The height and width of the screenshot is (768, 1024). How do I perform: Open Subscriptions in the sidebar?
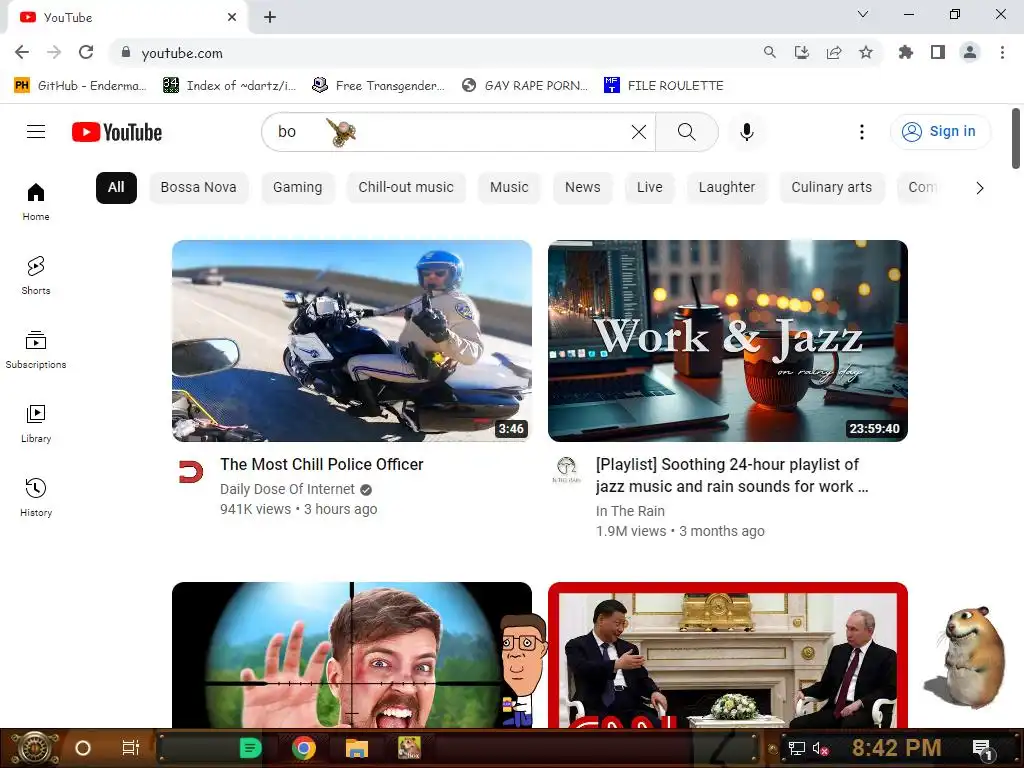click(36, 349)
